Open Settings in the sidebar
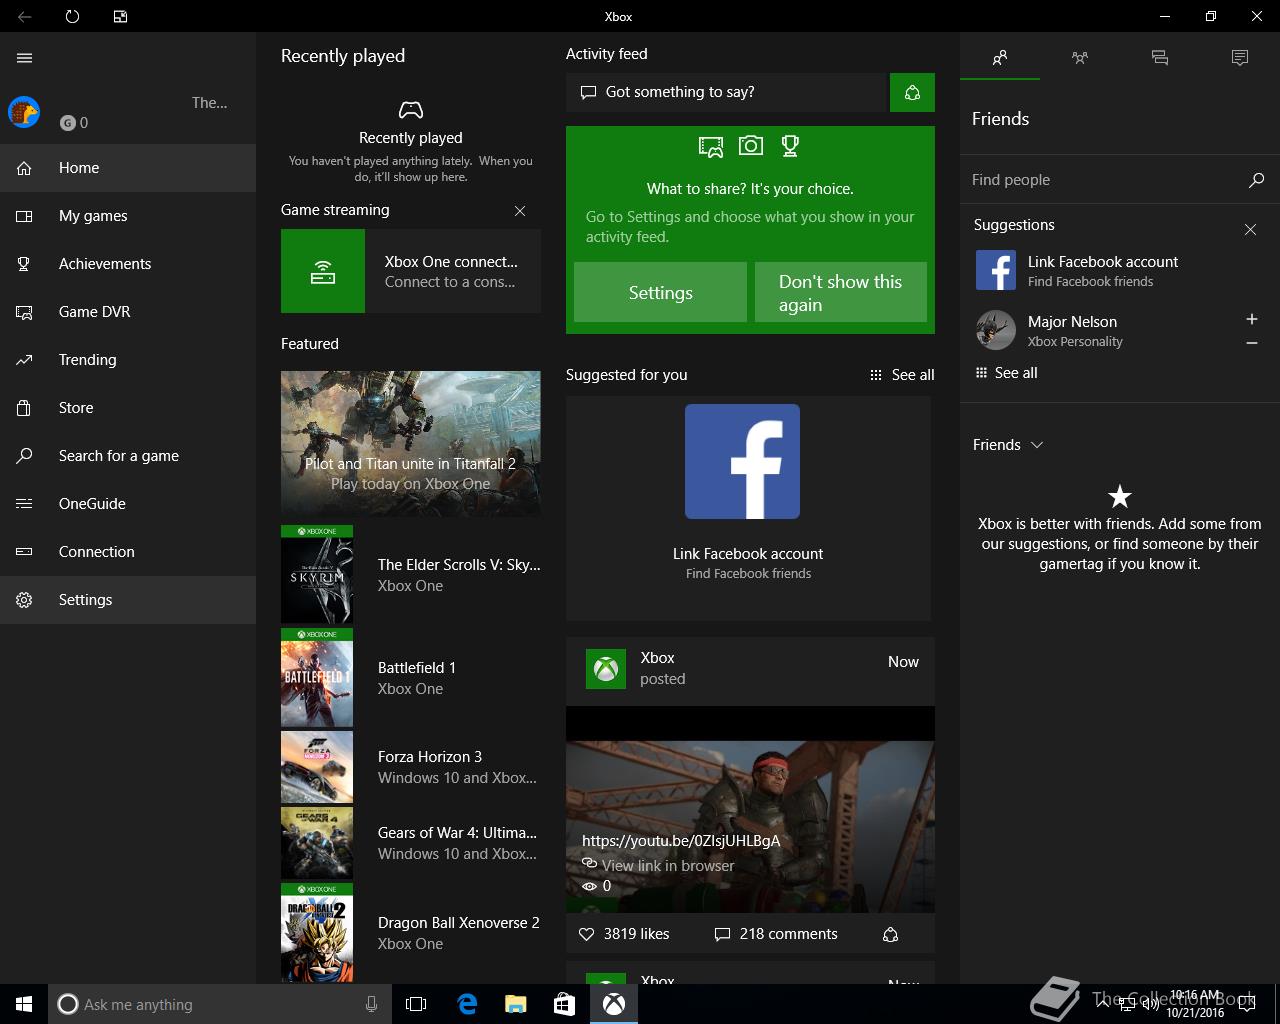This screenshot has height=1024, width=1280. 128,600
